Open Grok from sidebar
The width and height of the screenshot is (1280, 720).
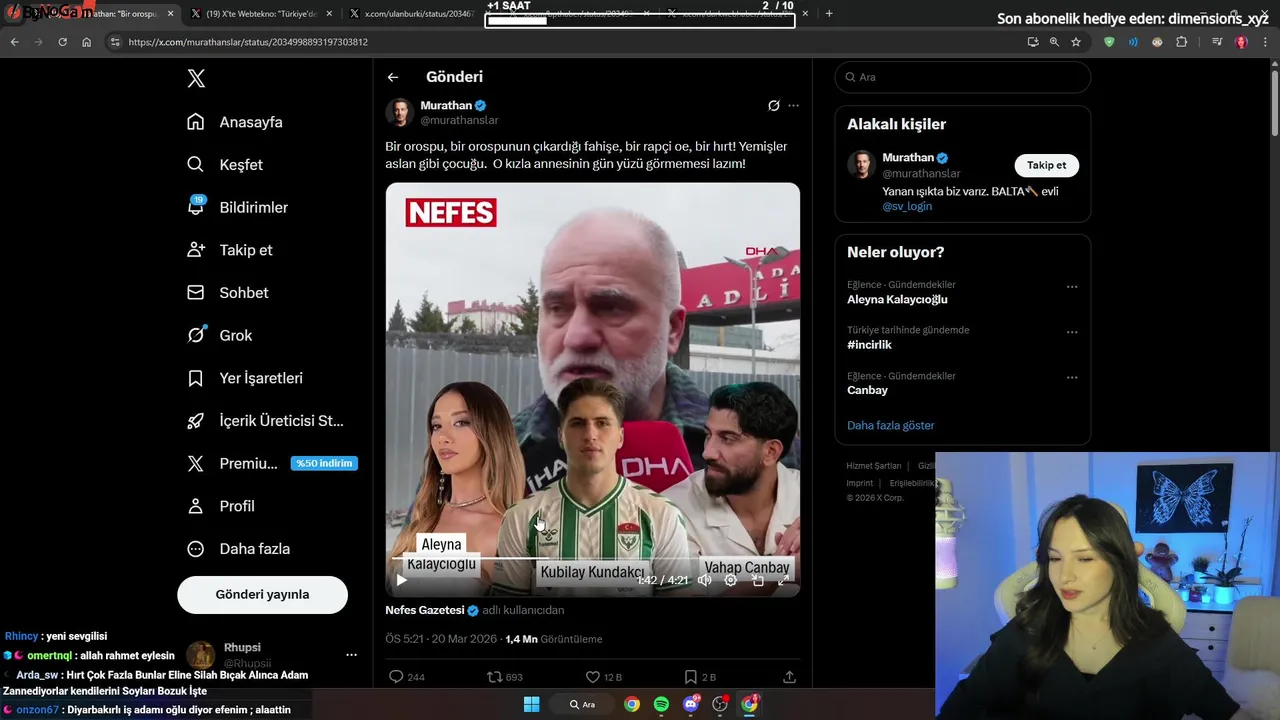[220, 335]
